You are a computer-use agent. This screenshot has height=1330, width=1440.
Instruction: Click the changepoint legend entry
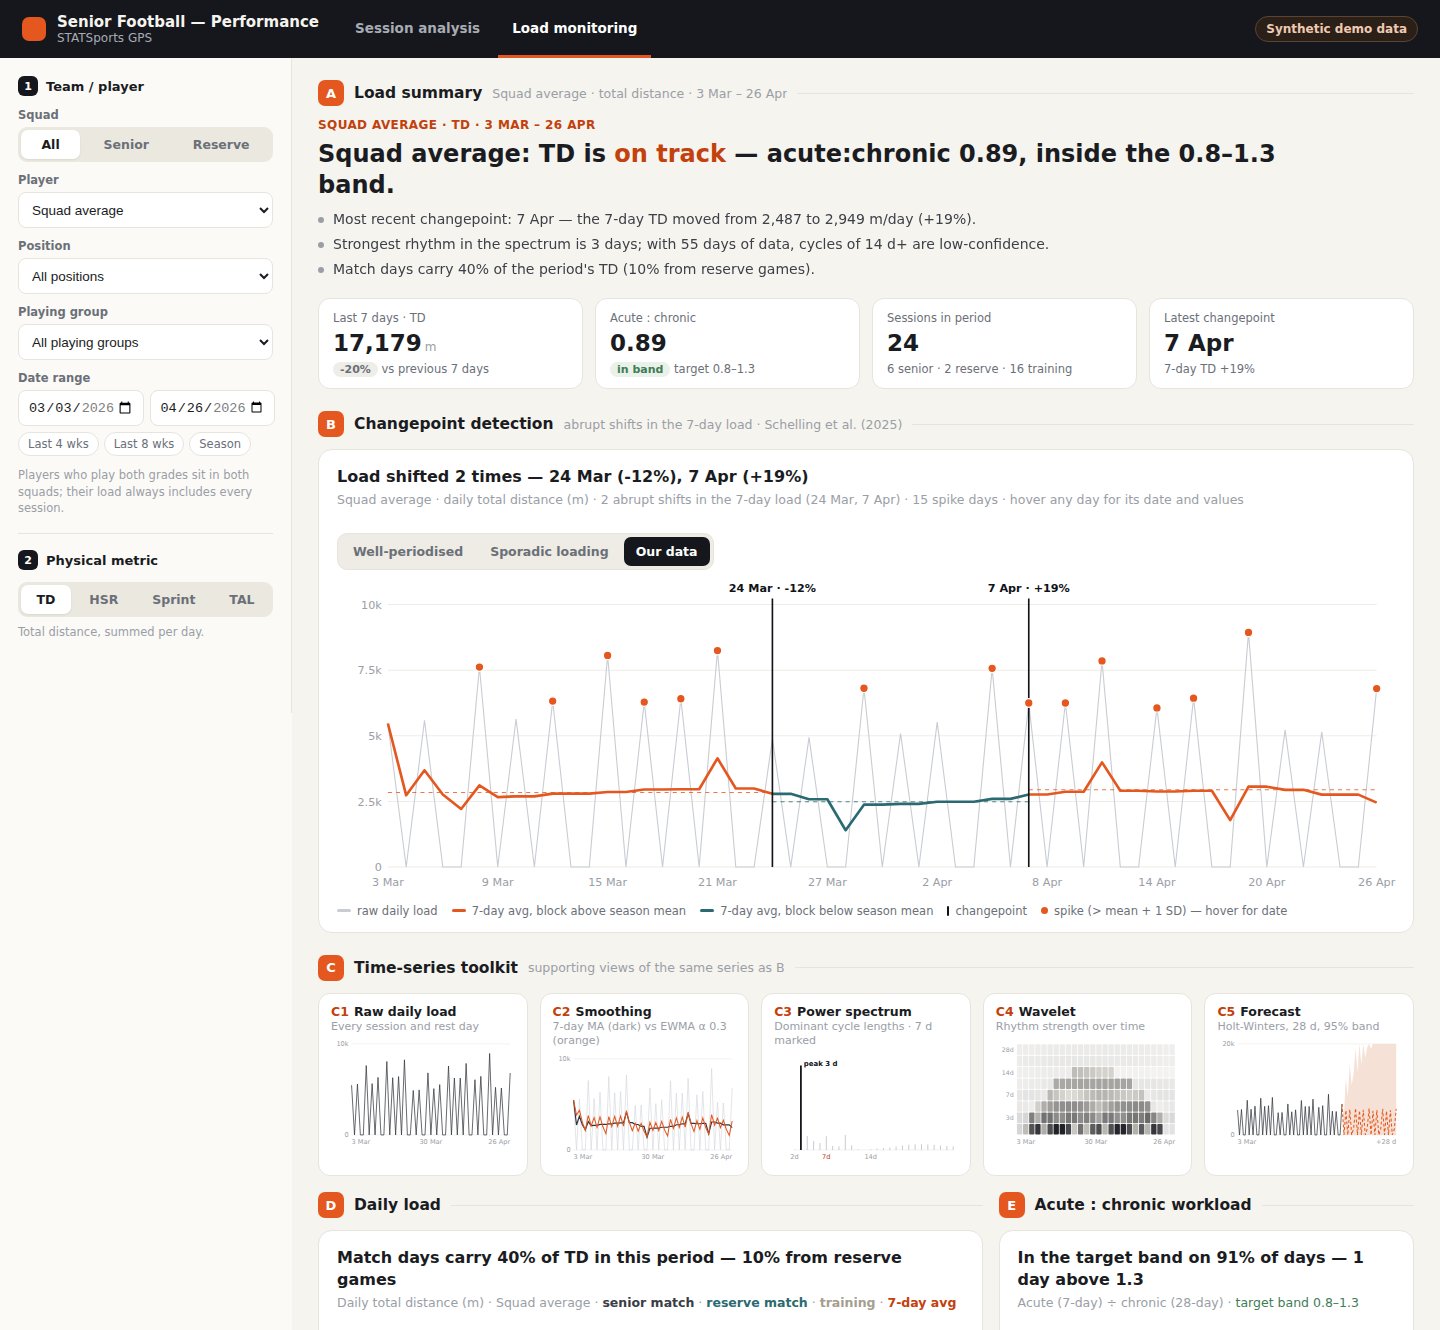click(x=987, y=911)
